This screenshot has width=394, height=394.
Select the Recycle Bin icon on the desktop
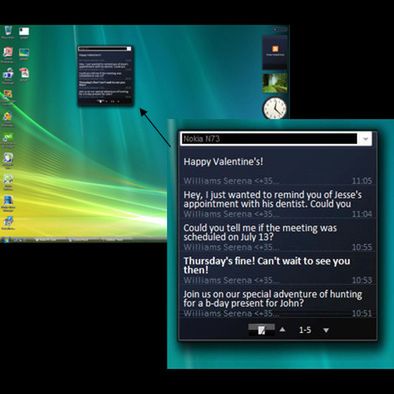8,33
